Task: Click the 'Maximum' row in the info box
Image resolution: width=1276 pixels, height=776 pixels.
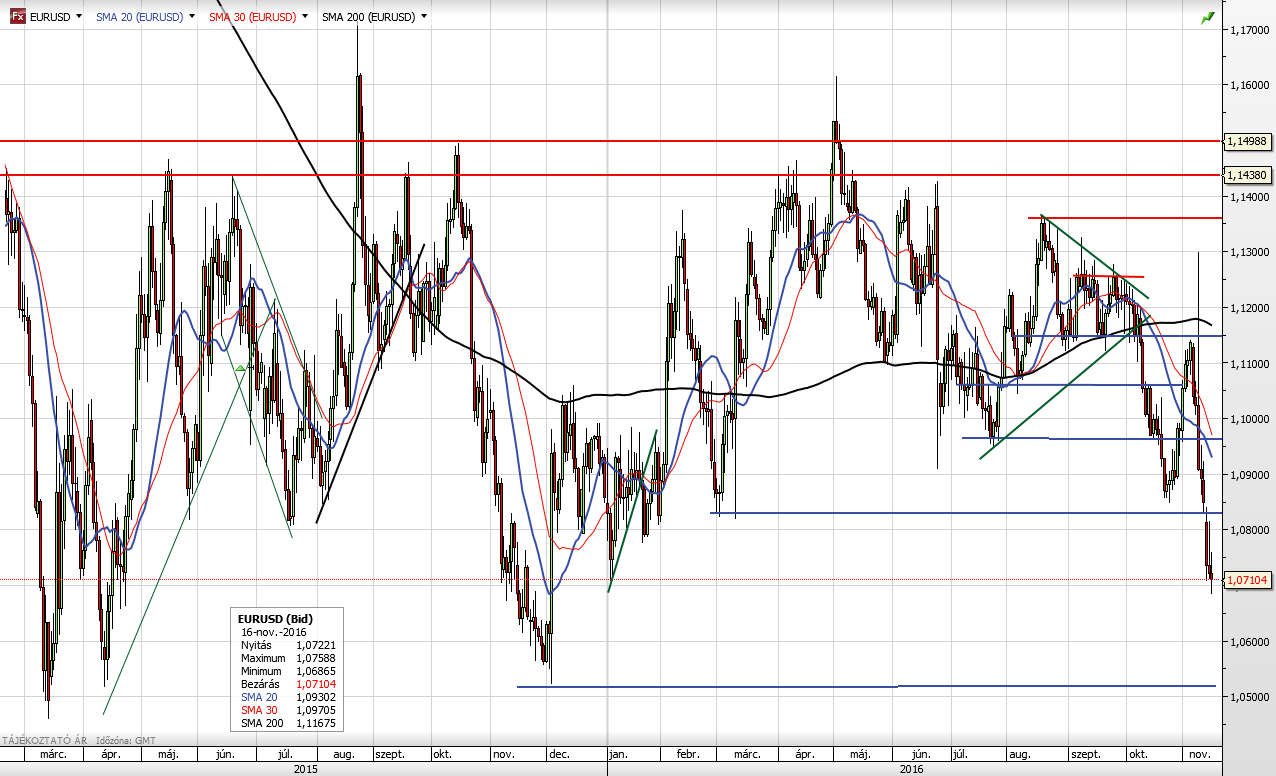Action: tap(290, 658)
